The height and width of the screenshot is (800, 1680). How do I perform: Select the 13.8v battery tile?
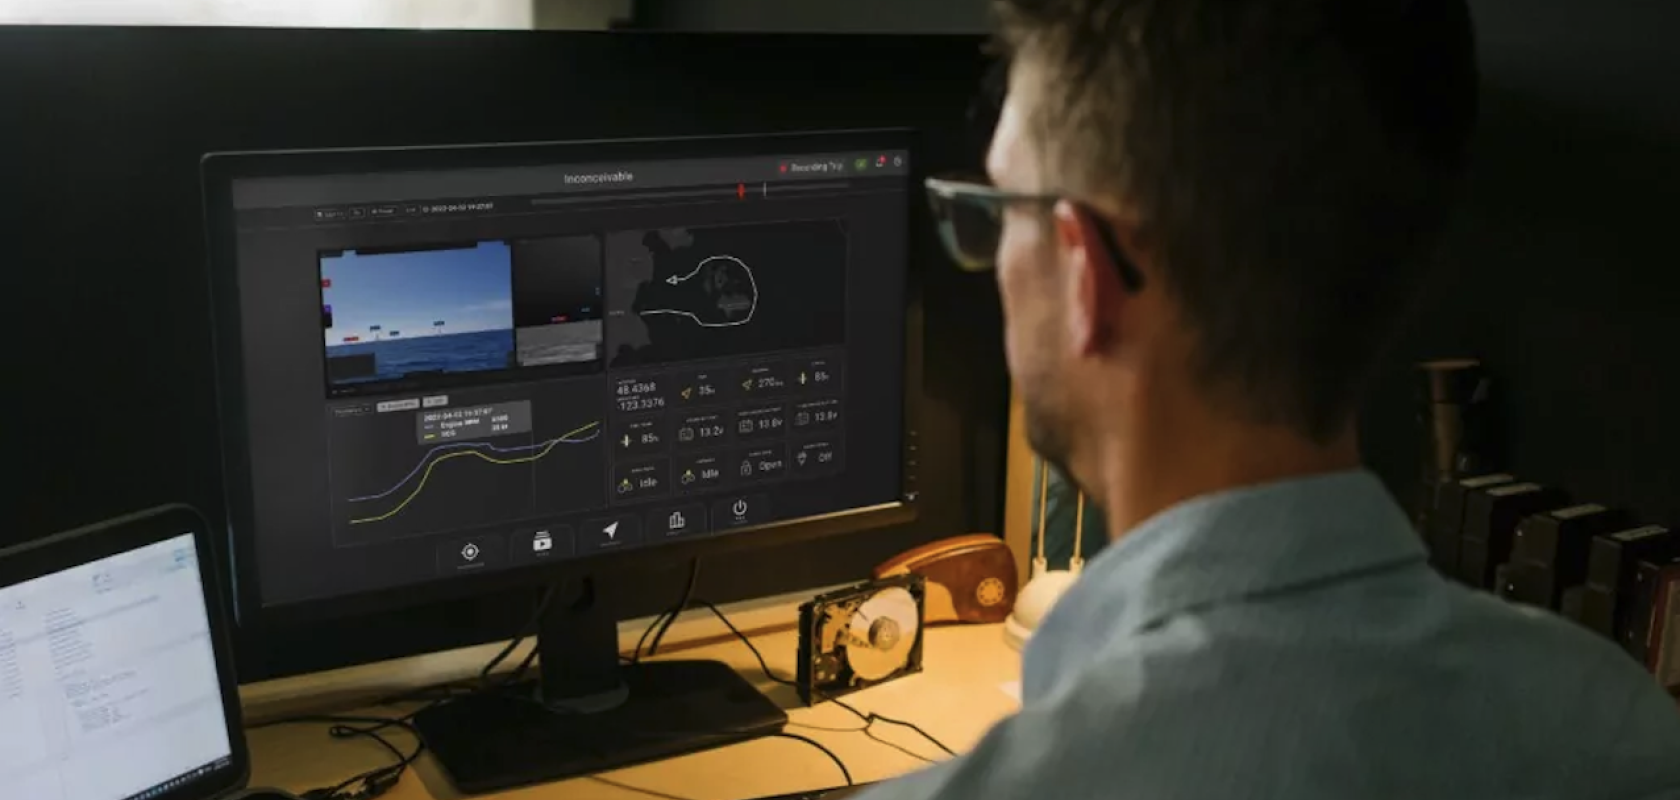click(817, 415)
